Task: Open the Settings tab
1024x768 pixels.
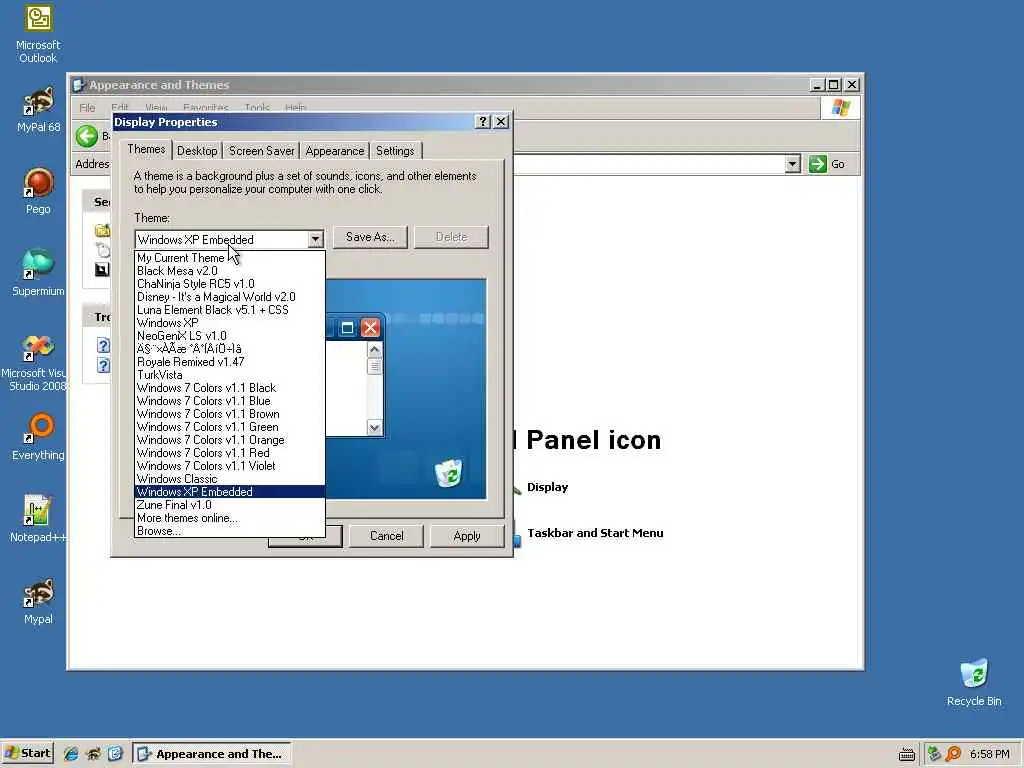Action: coord(395,151)
